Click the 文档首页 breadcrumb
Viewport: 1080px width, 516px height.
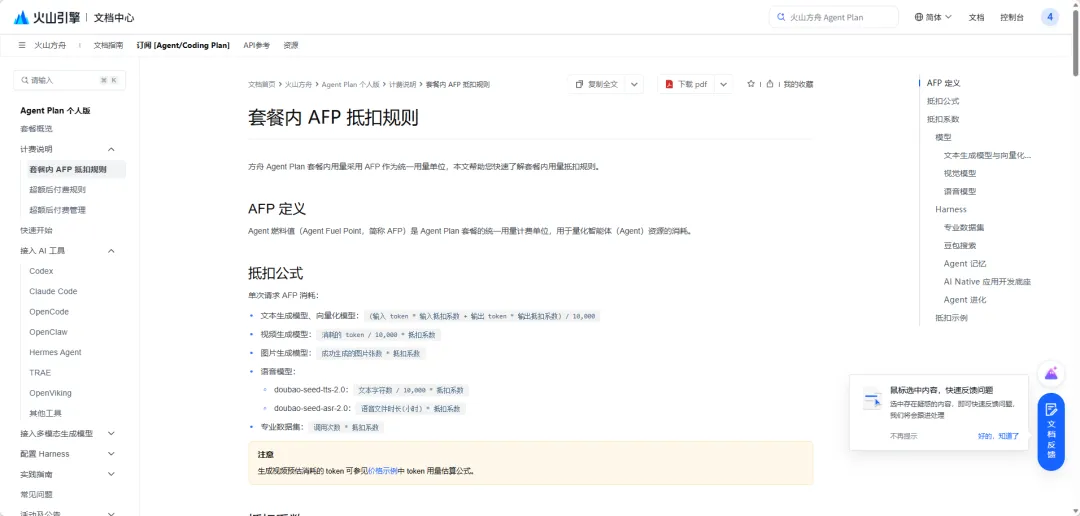pyautogui.click(x=262, y=84)
